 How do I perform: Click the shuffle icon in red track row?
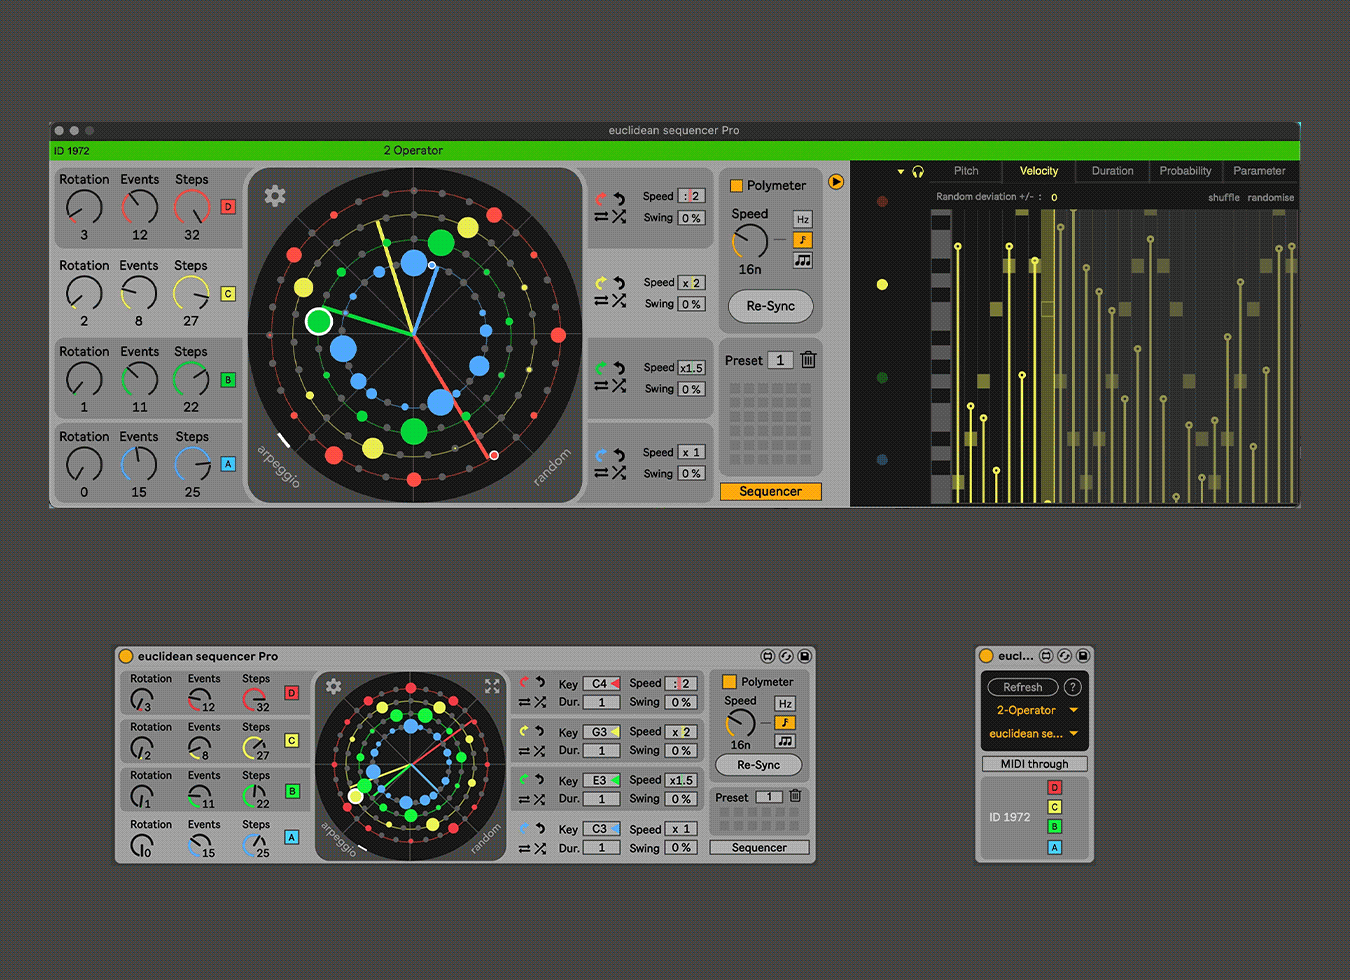pos(619,217)
